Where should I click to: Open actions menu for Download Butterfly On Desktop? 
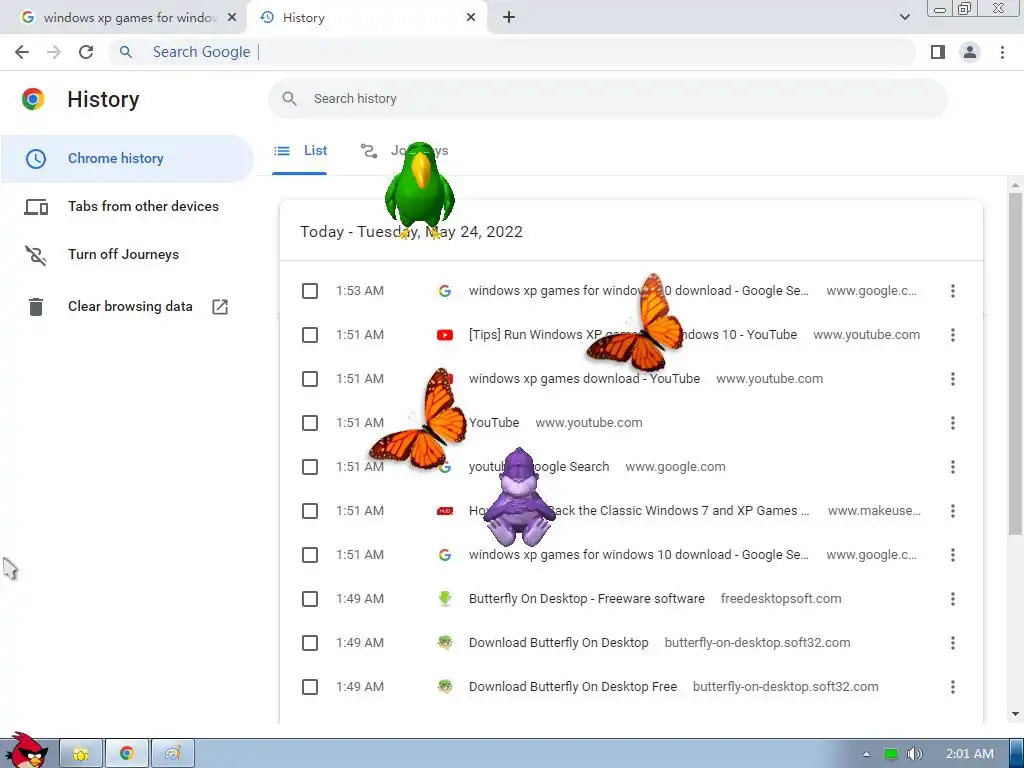click(x=953, y=643)
